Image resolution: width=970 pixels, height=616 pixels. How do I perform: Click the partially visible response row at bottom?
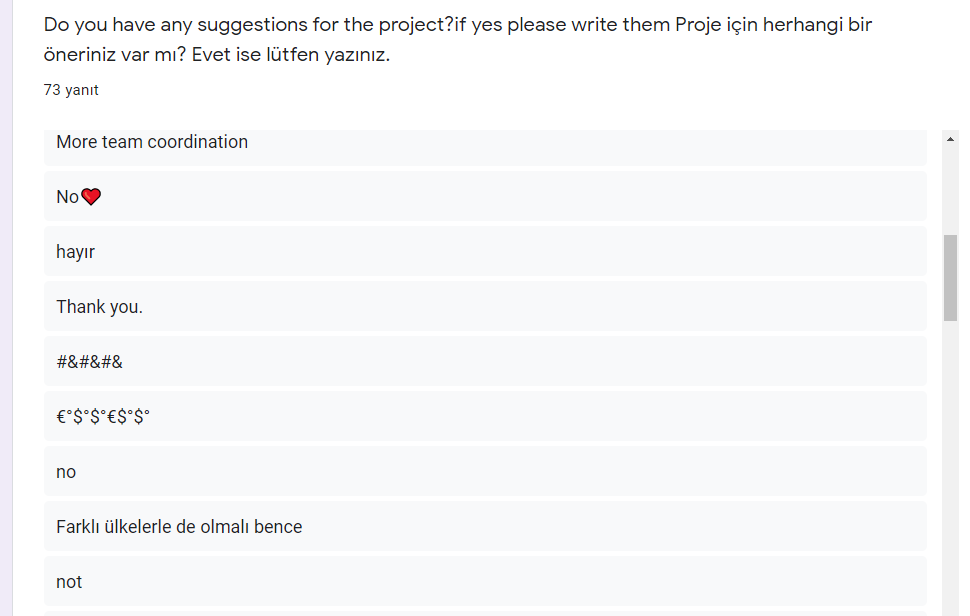click(485, 612)
